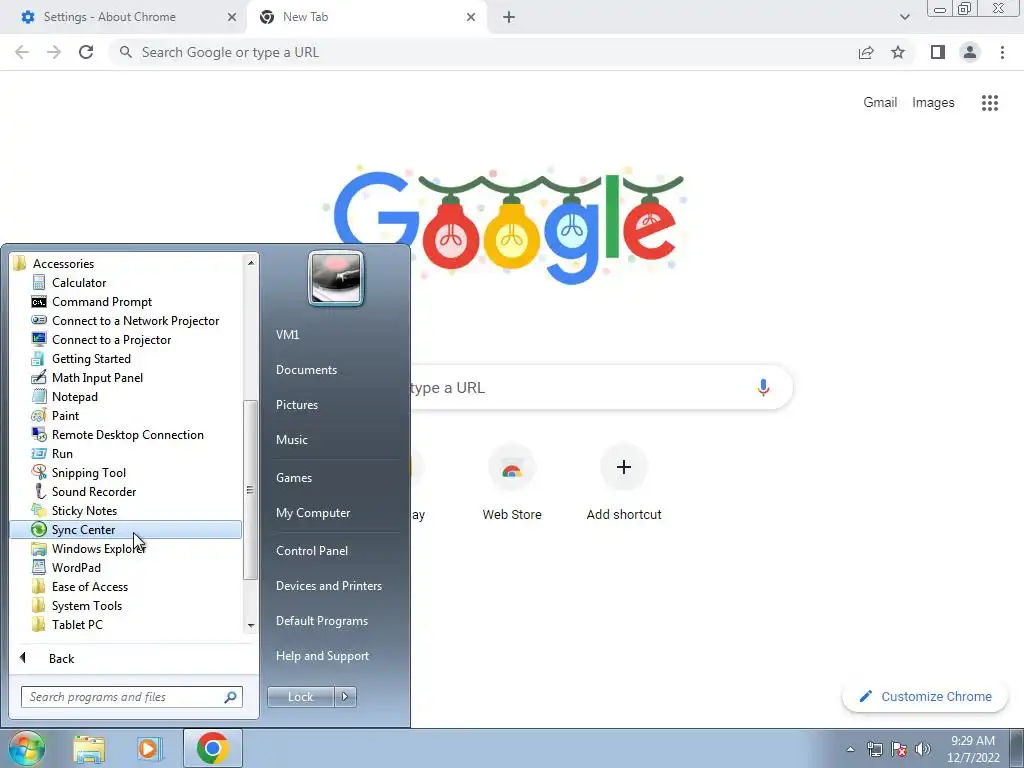Click Add shortcut tile
1024x768 pixels.
(624, 483)
